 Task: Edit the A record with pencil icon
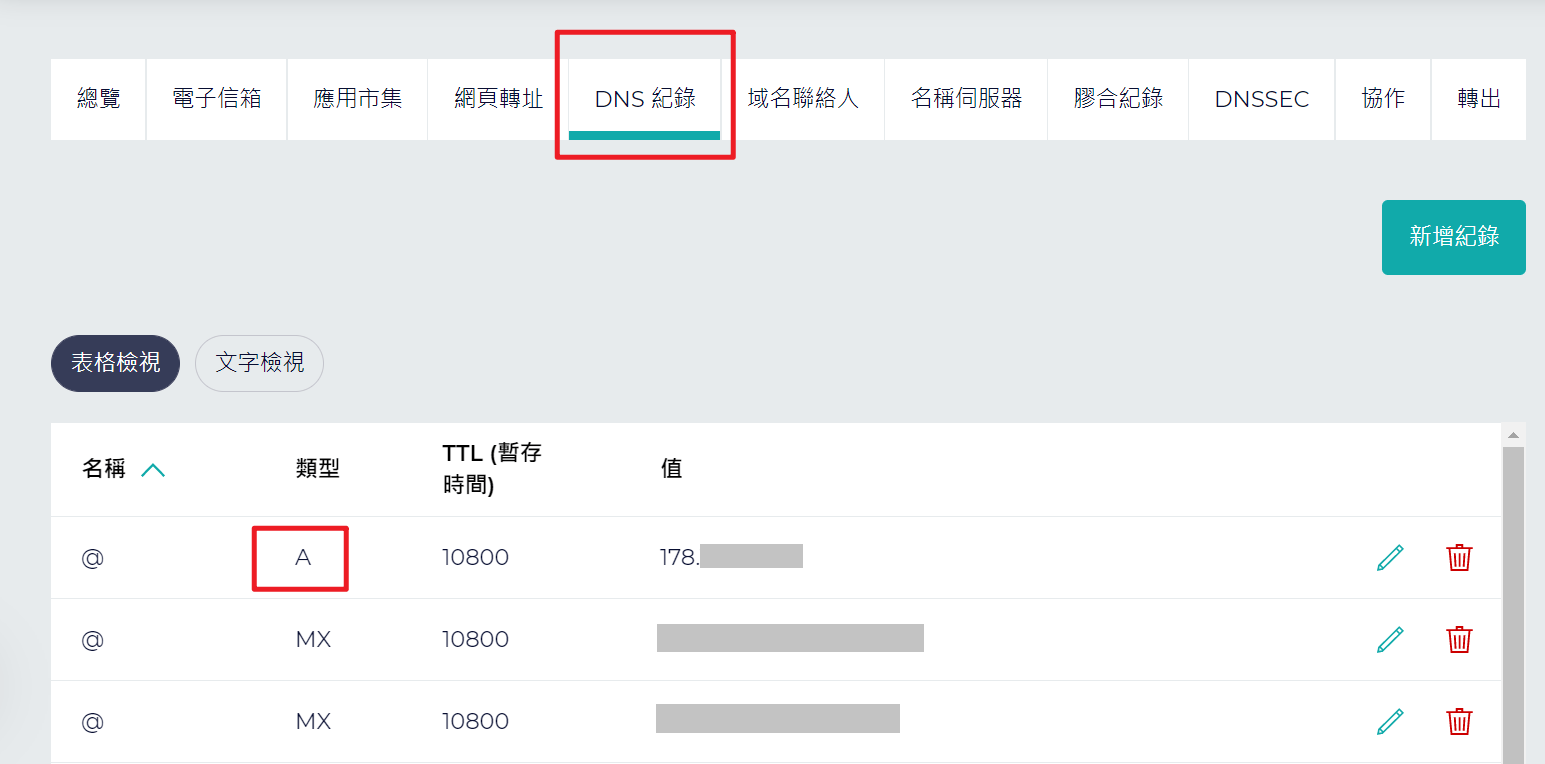(x=1390, y=557)
